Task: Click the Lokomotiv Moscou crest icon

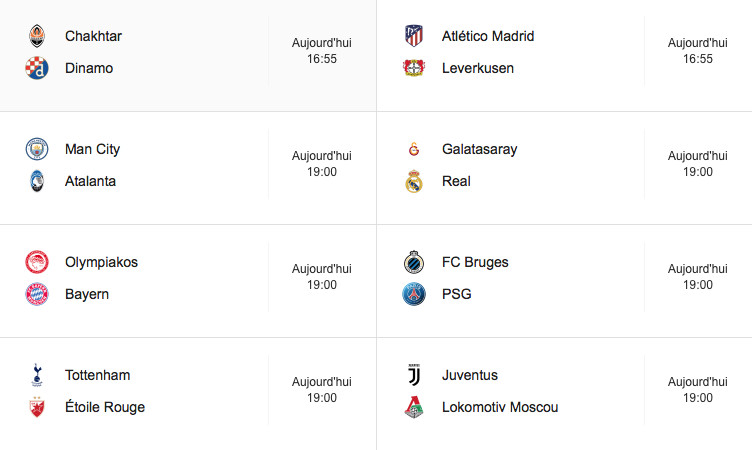Action: pyautogui.click(x=414, y=407)
